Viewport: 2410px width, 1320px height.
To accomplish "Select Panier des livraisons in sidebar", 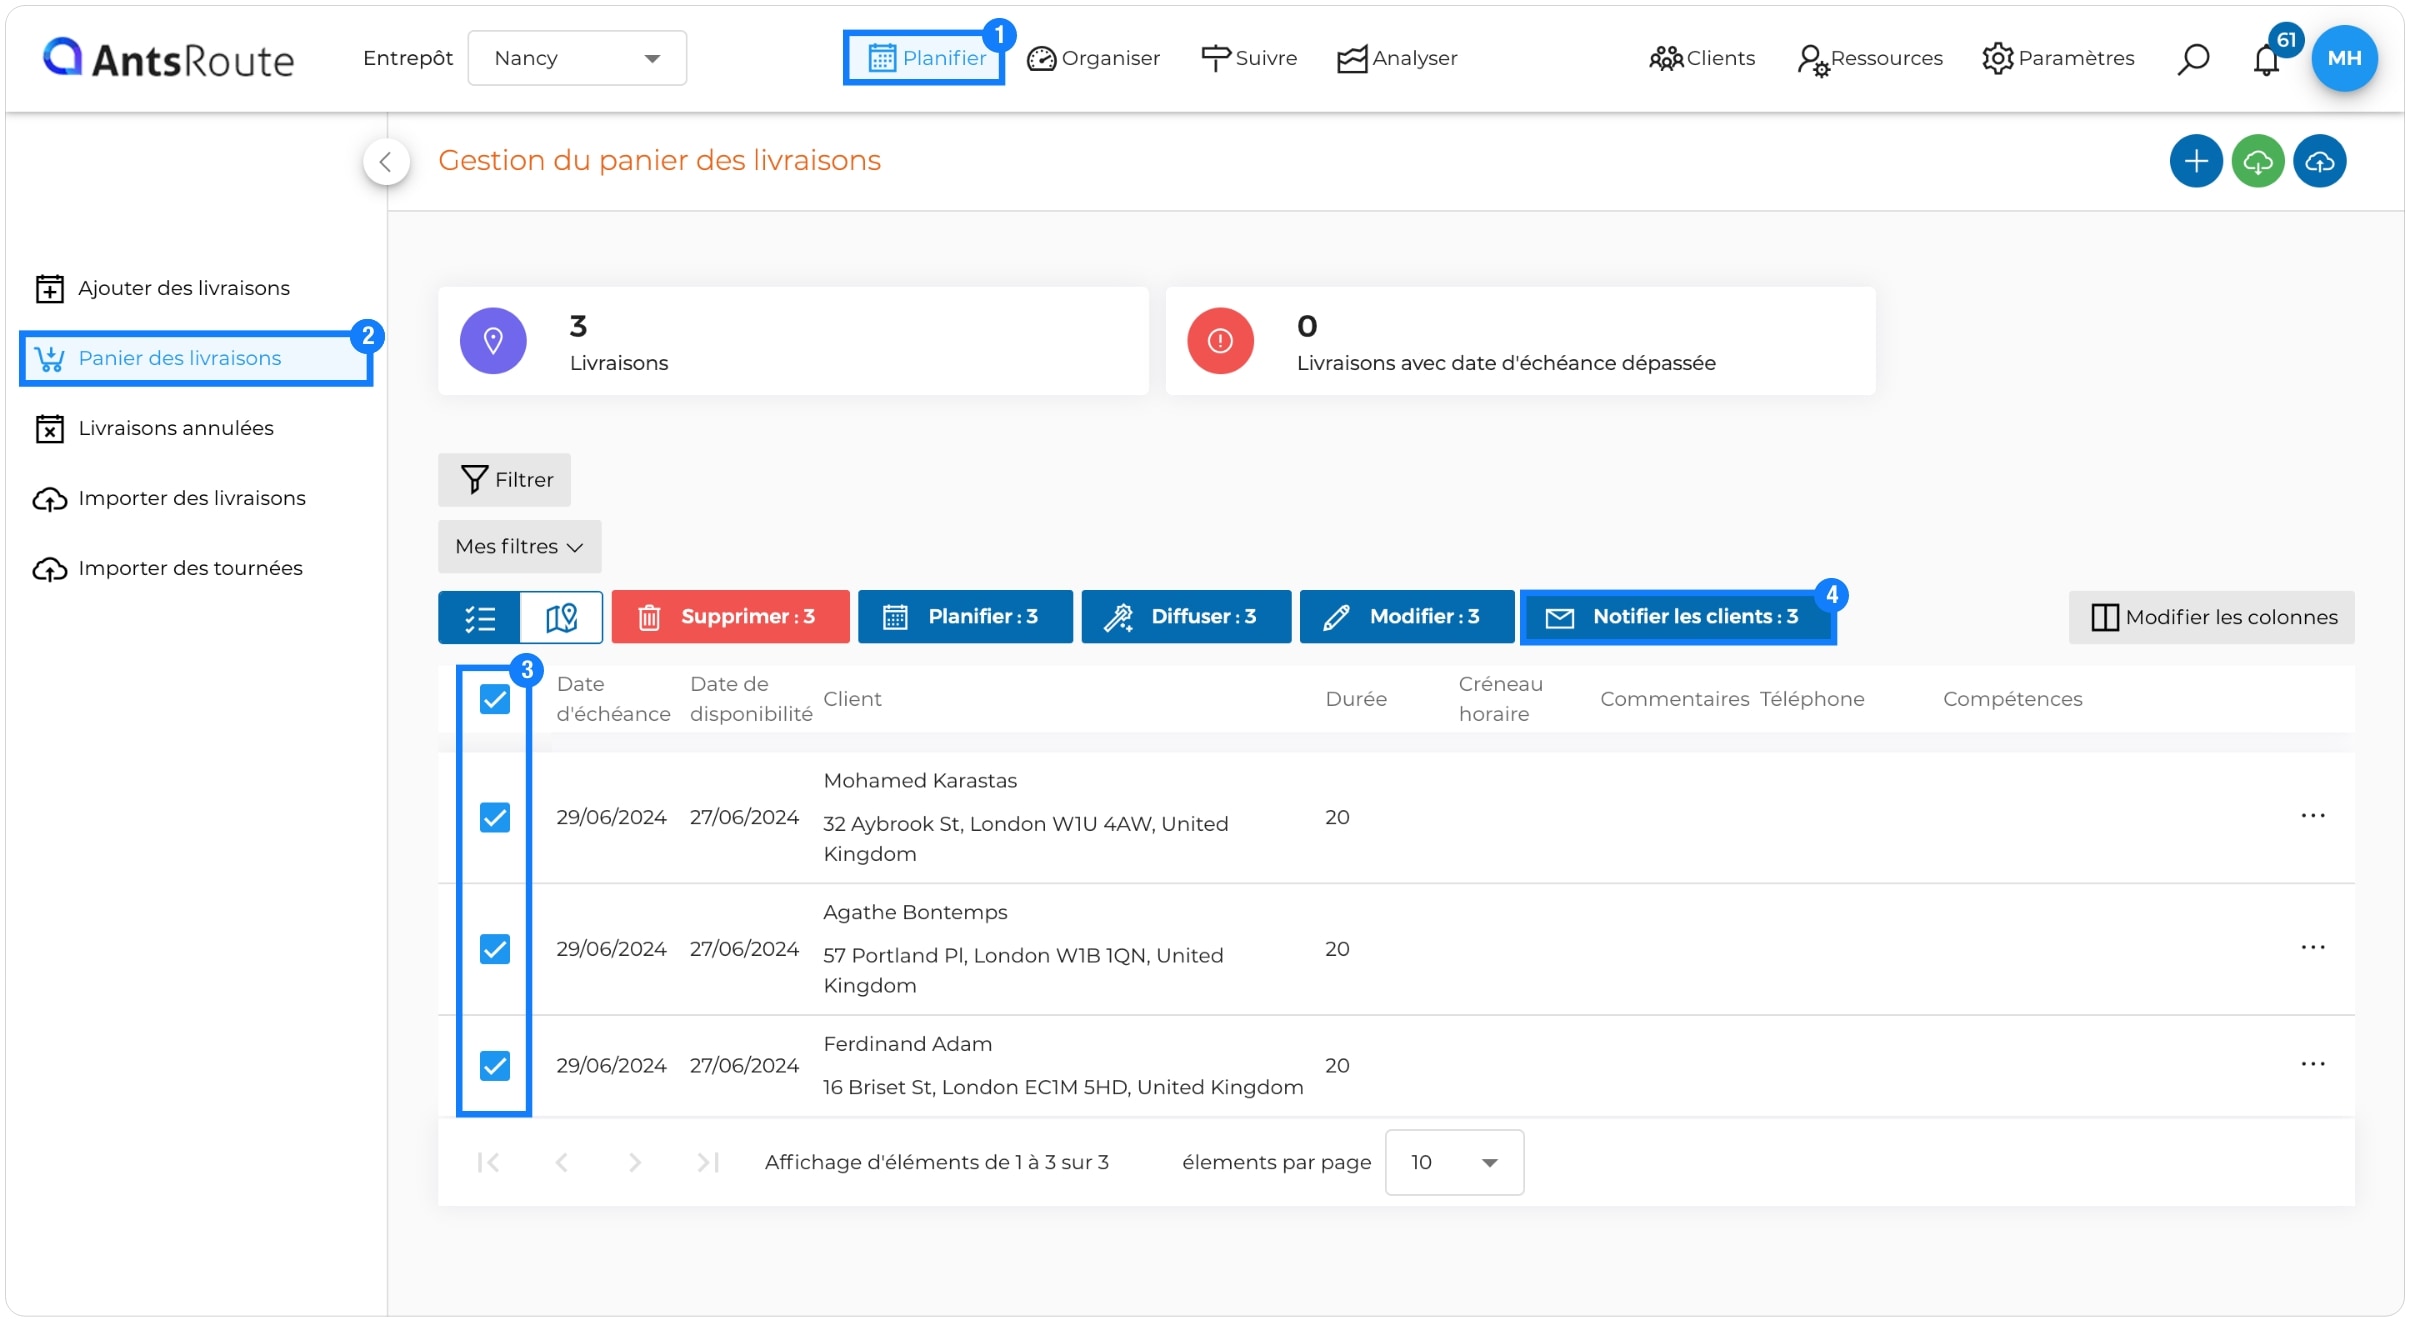I will pos(196,358).
